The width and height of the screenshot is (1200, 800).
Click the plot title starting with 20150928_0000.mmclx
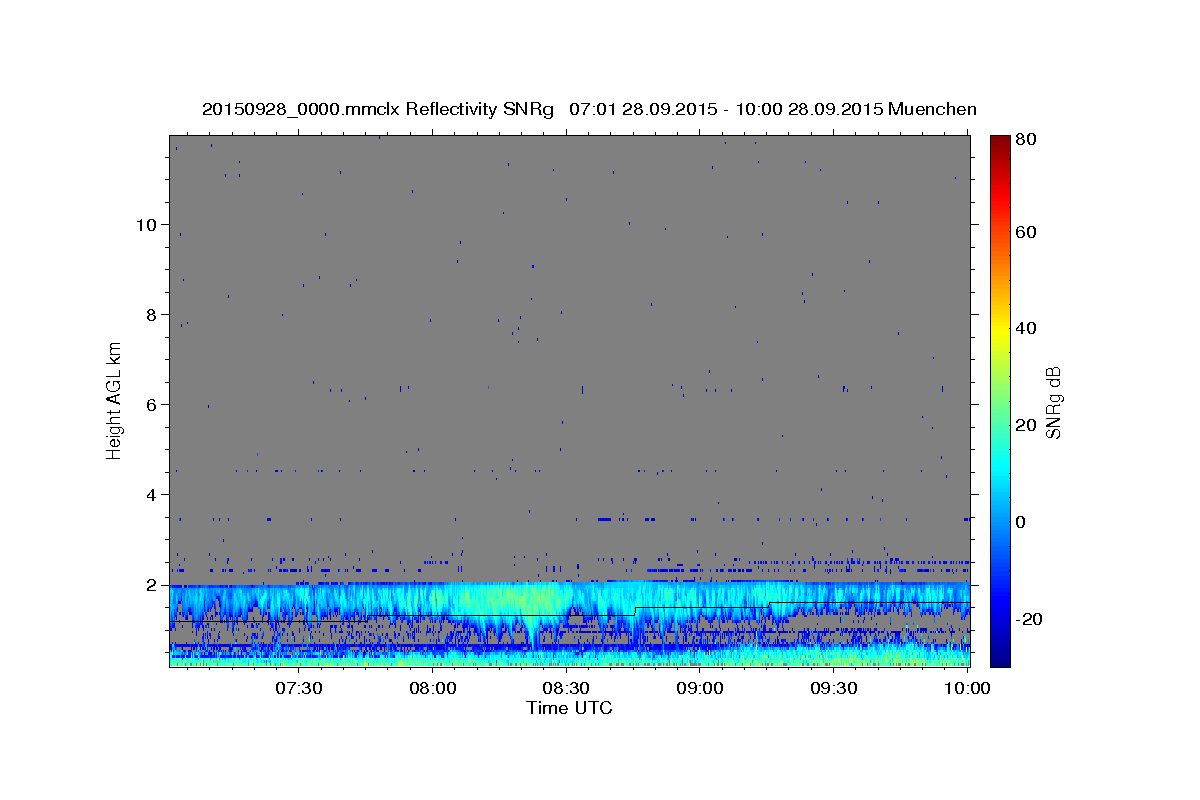(x=589, y=109)
